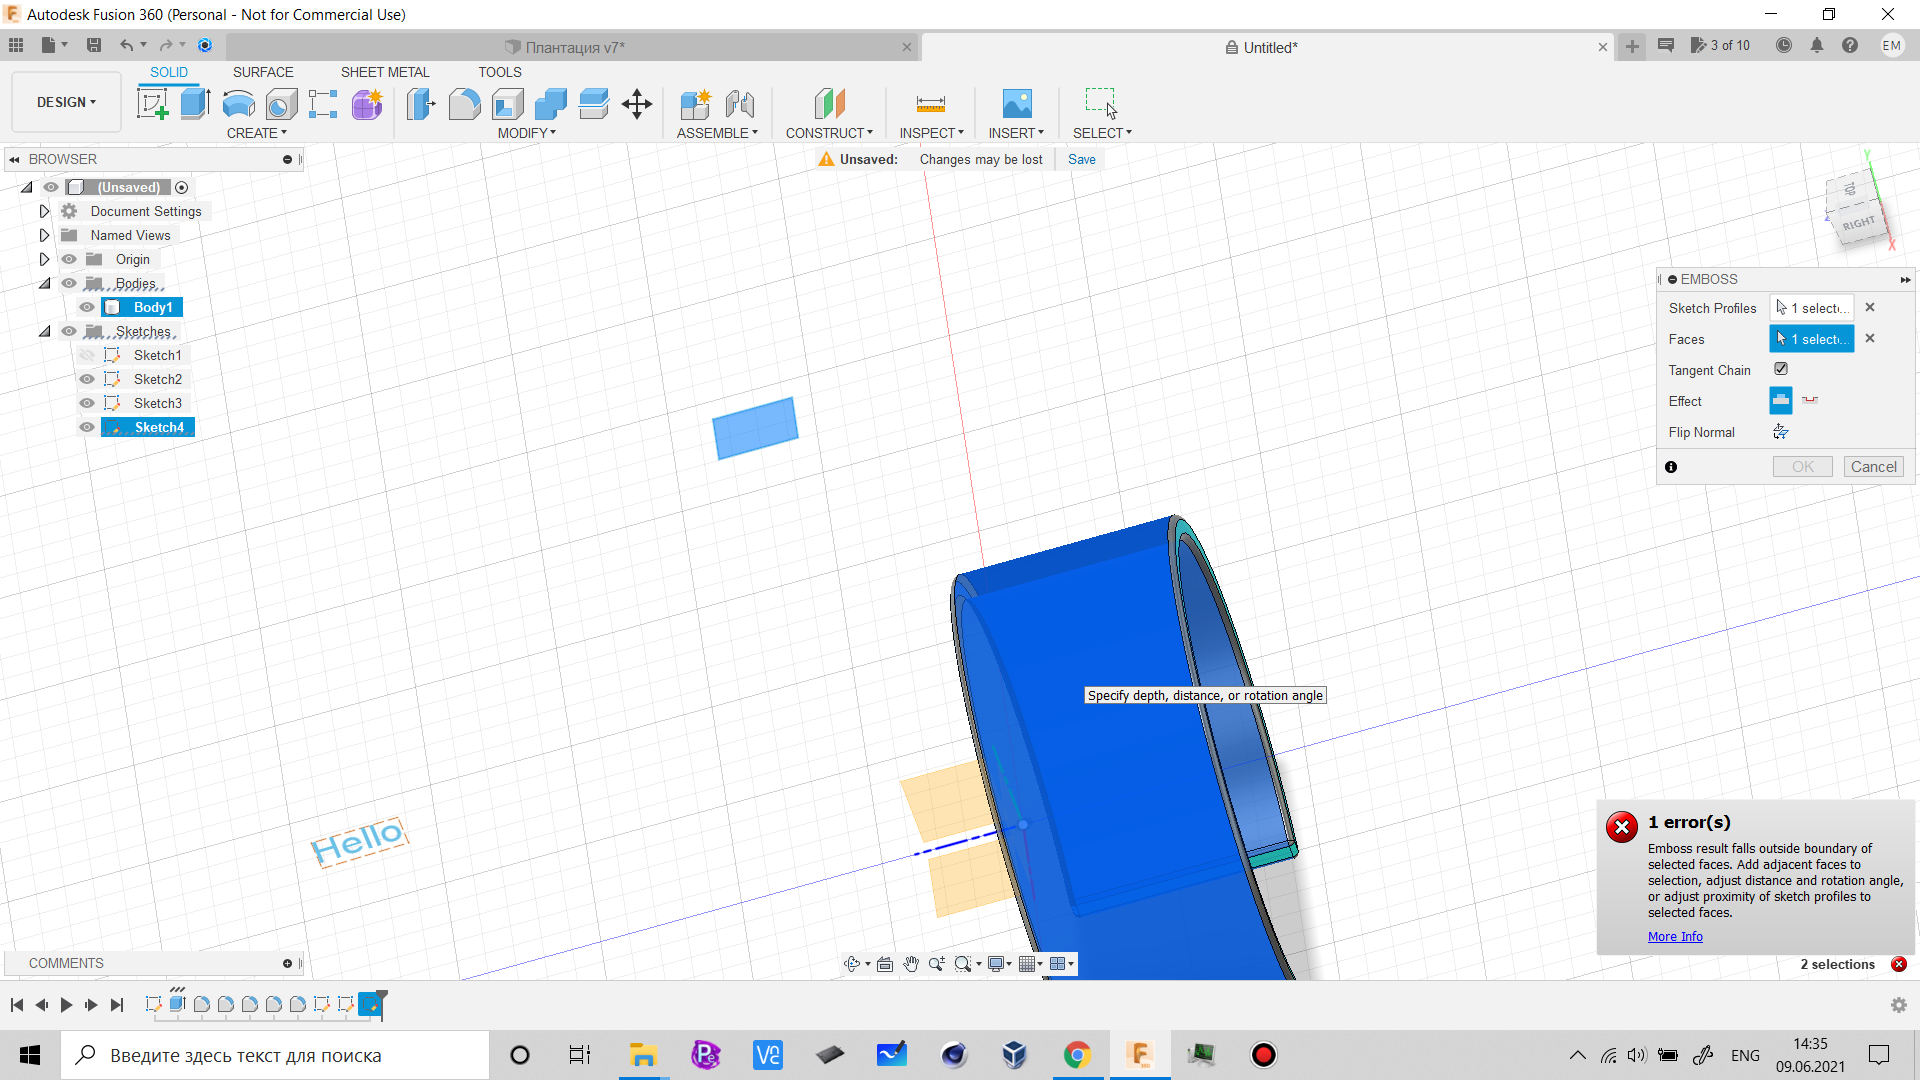Toggle visibility of Body1
Viewport: 1920px width, 1080px height.
87,307
